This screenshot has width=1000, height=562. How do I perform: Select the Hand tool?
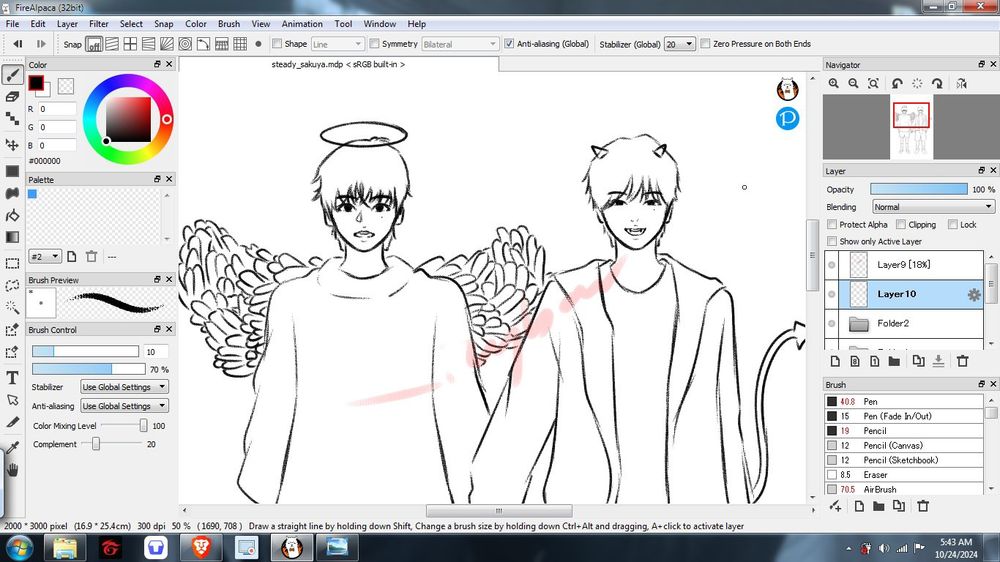(12, 470)
